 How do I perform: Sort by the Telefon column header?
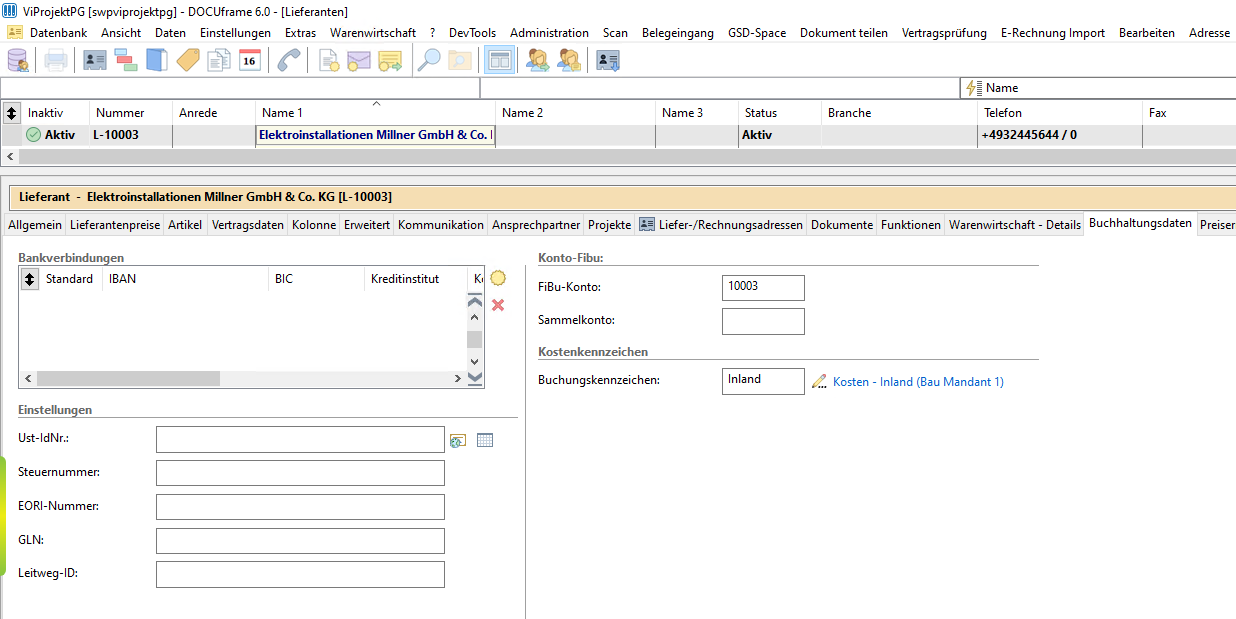tap(1060, 113)
